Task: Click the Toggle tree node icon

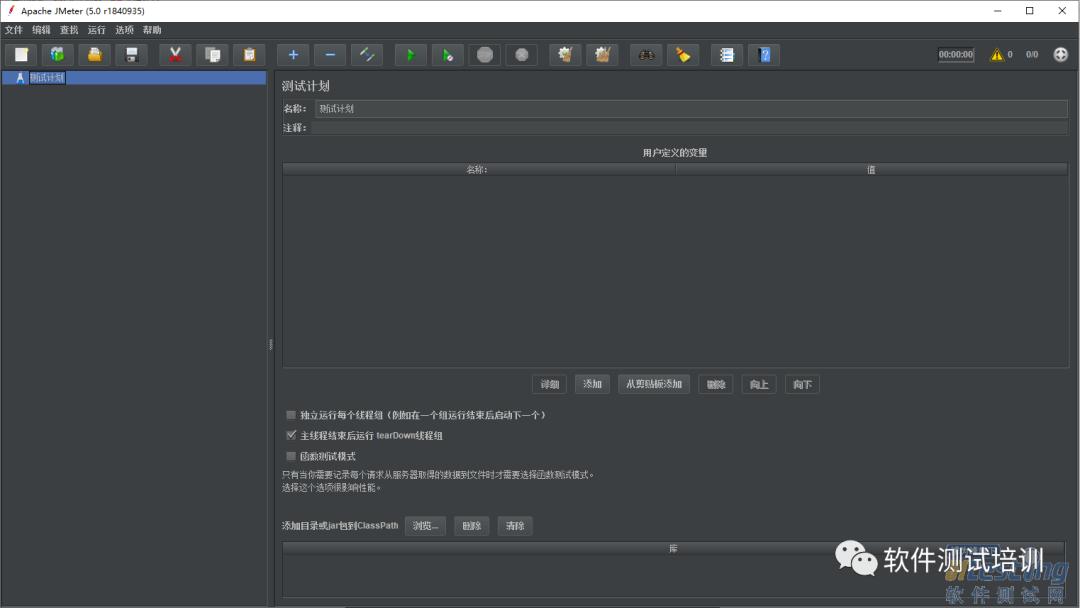Action: point(367,55)
